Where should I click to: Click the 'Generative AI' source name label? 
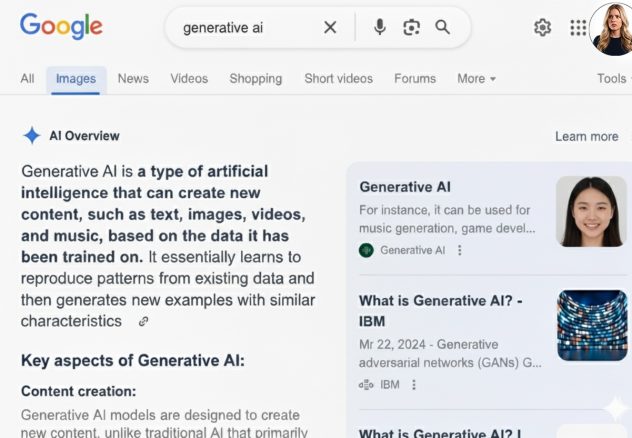[413, 250]
